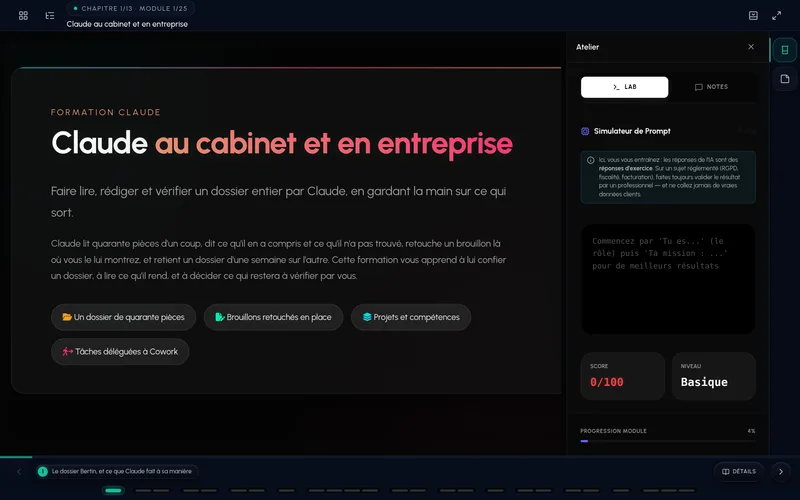
Task: Click the 'Tâches déléguées à Cowork' chip
Action: pos(120,352)
